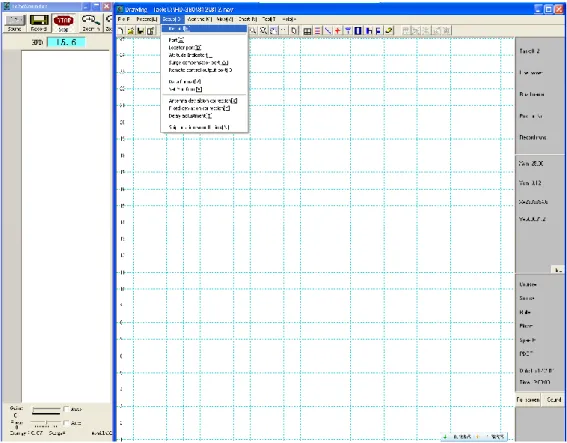Click the New file icon in Drawing toolbar

pyautogui.click(x=121, y=31)
